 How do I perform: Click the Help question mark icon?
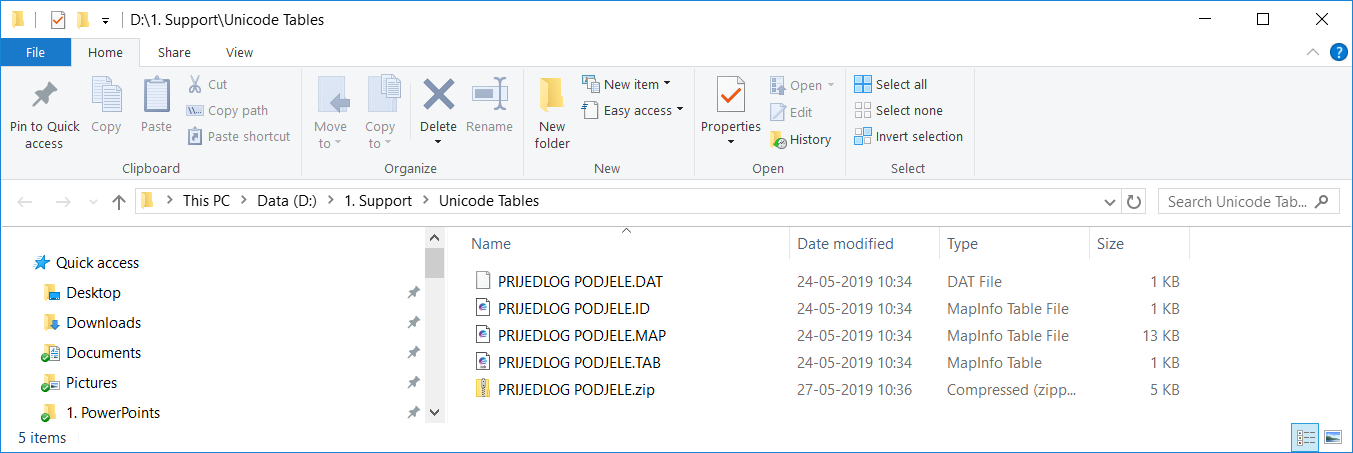[x=1338, y=52]
